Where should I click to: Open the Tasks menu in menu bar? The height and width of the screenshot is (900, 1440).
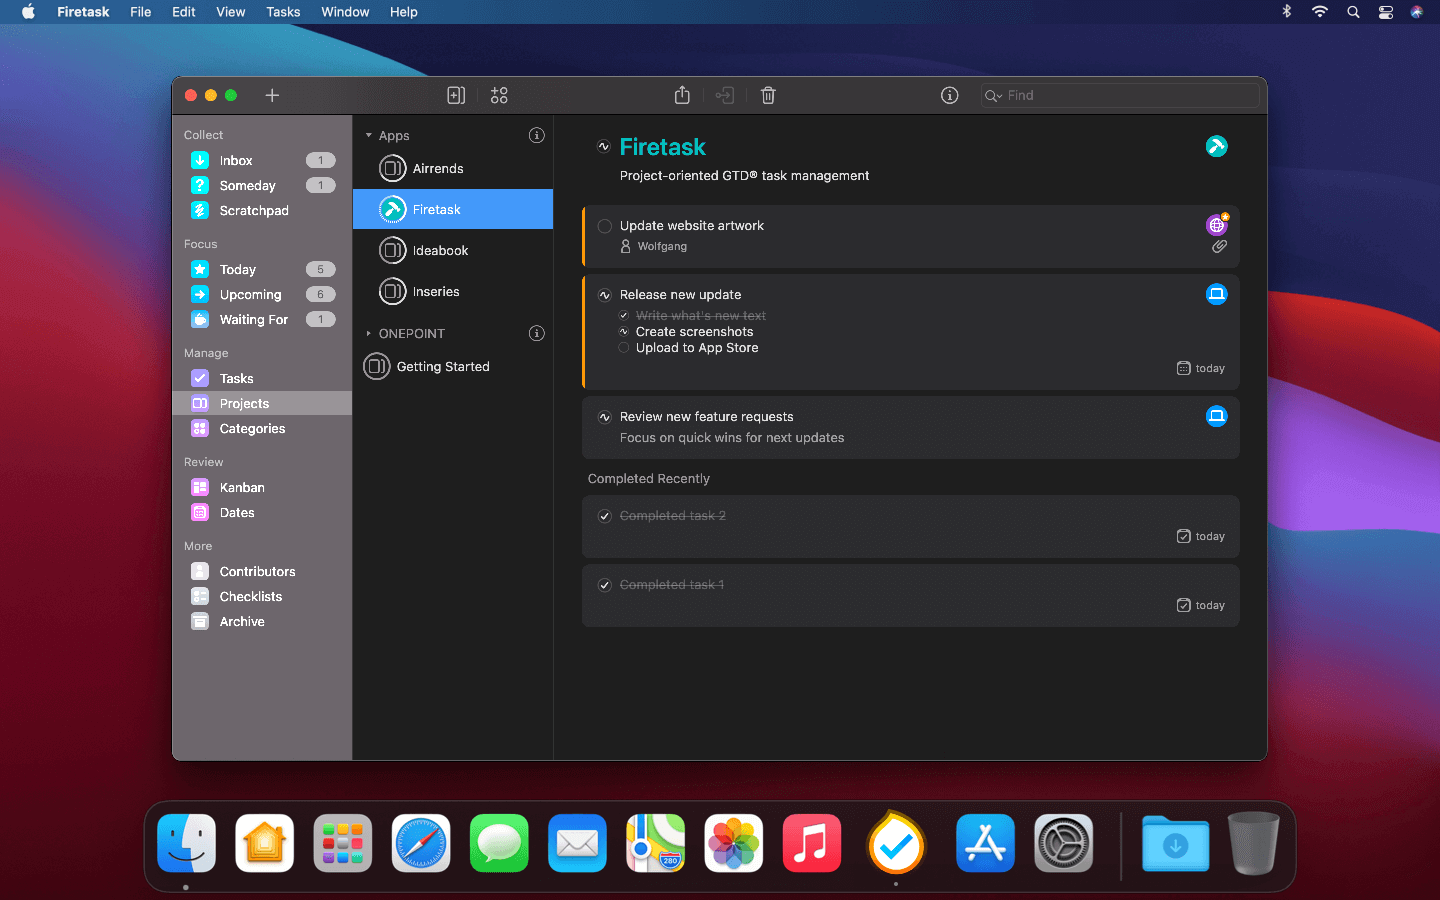[x=283, y=12]
